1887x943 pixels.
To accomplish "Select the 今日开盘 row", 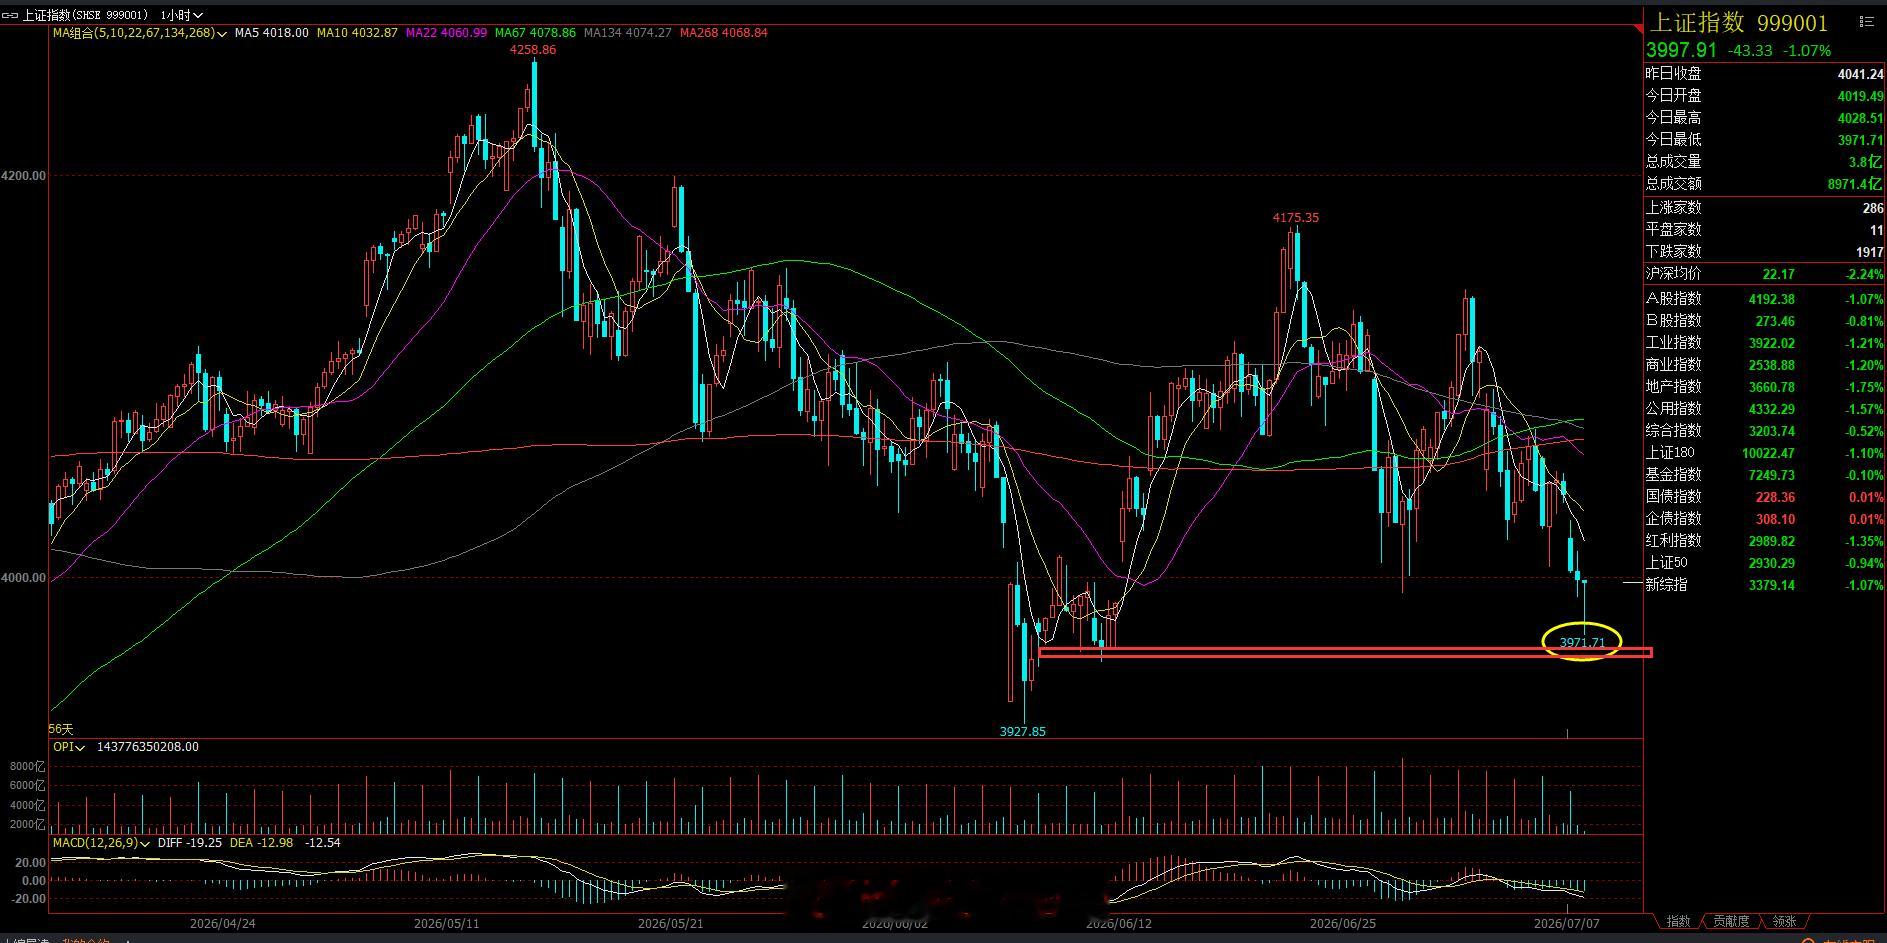I will coord(1765,96).
